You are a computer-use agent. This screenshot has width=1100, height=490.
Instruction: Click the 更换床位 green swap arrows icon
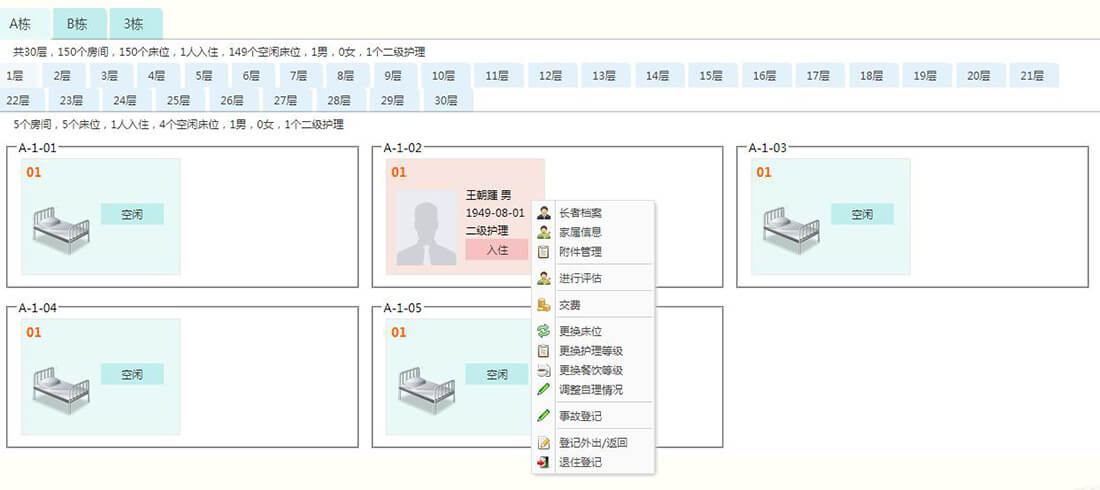point(544,331)
